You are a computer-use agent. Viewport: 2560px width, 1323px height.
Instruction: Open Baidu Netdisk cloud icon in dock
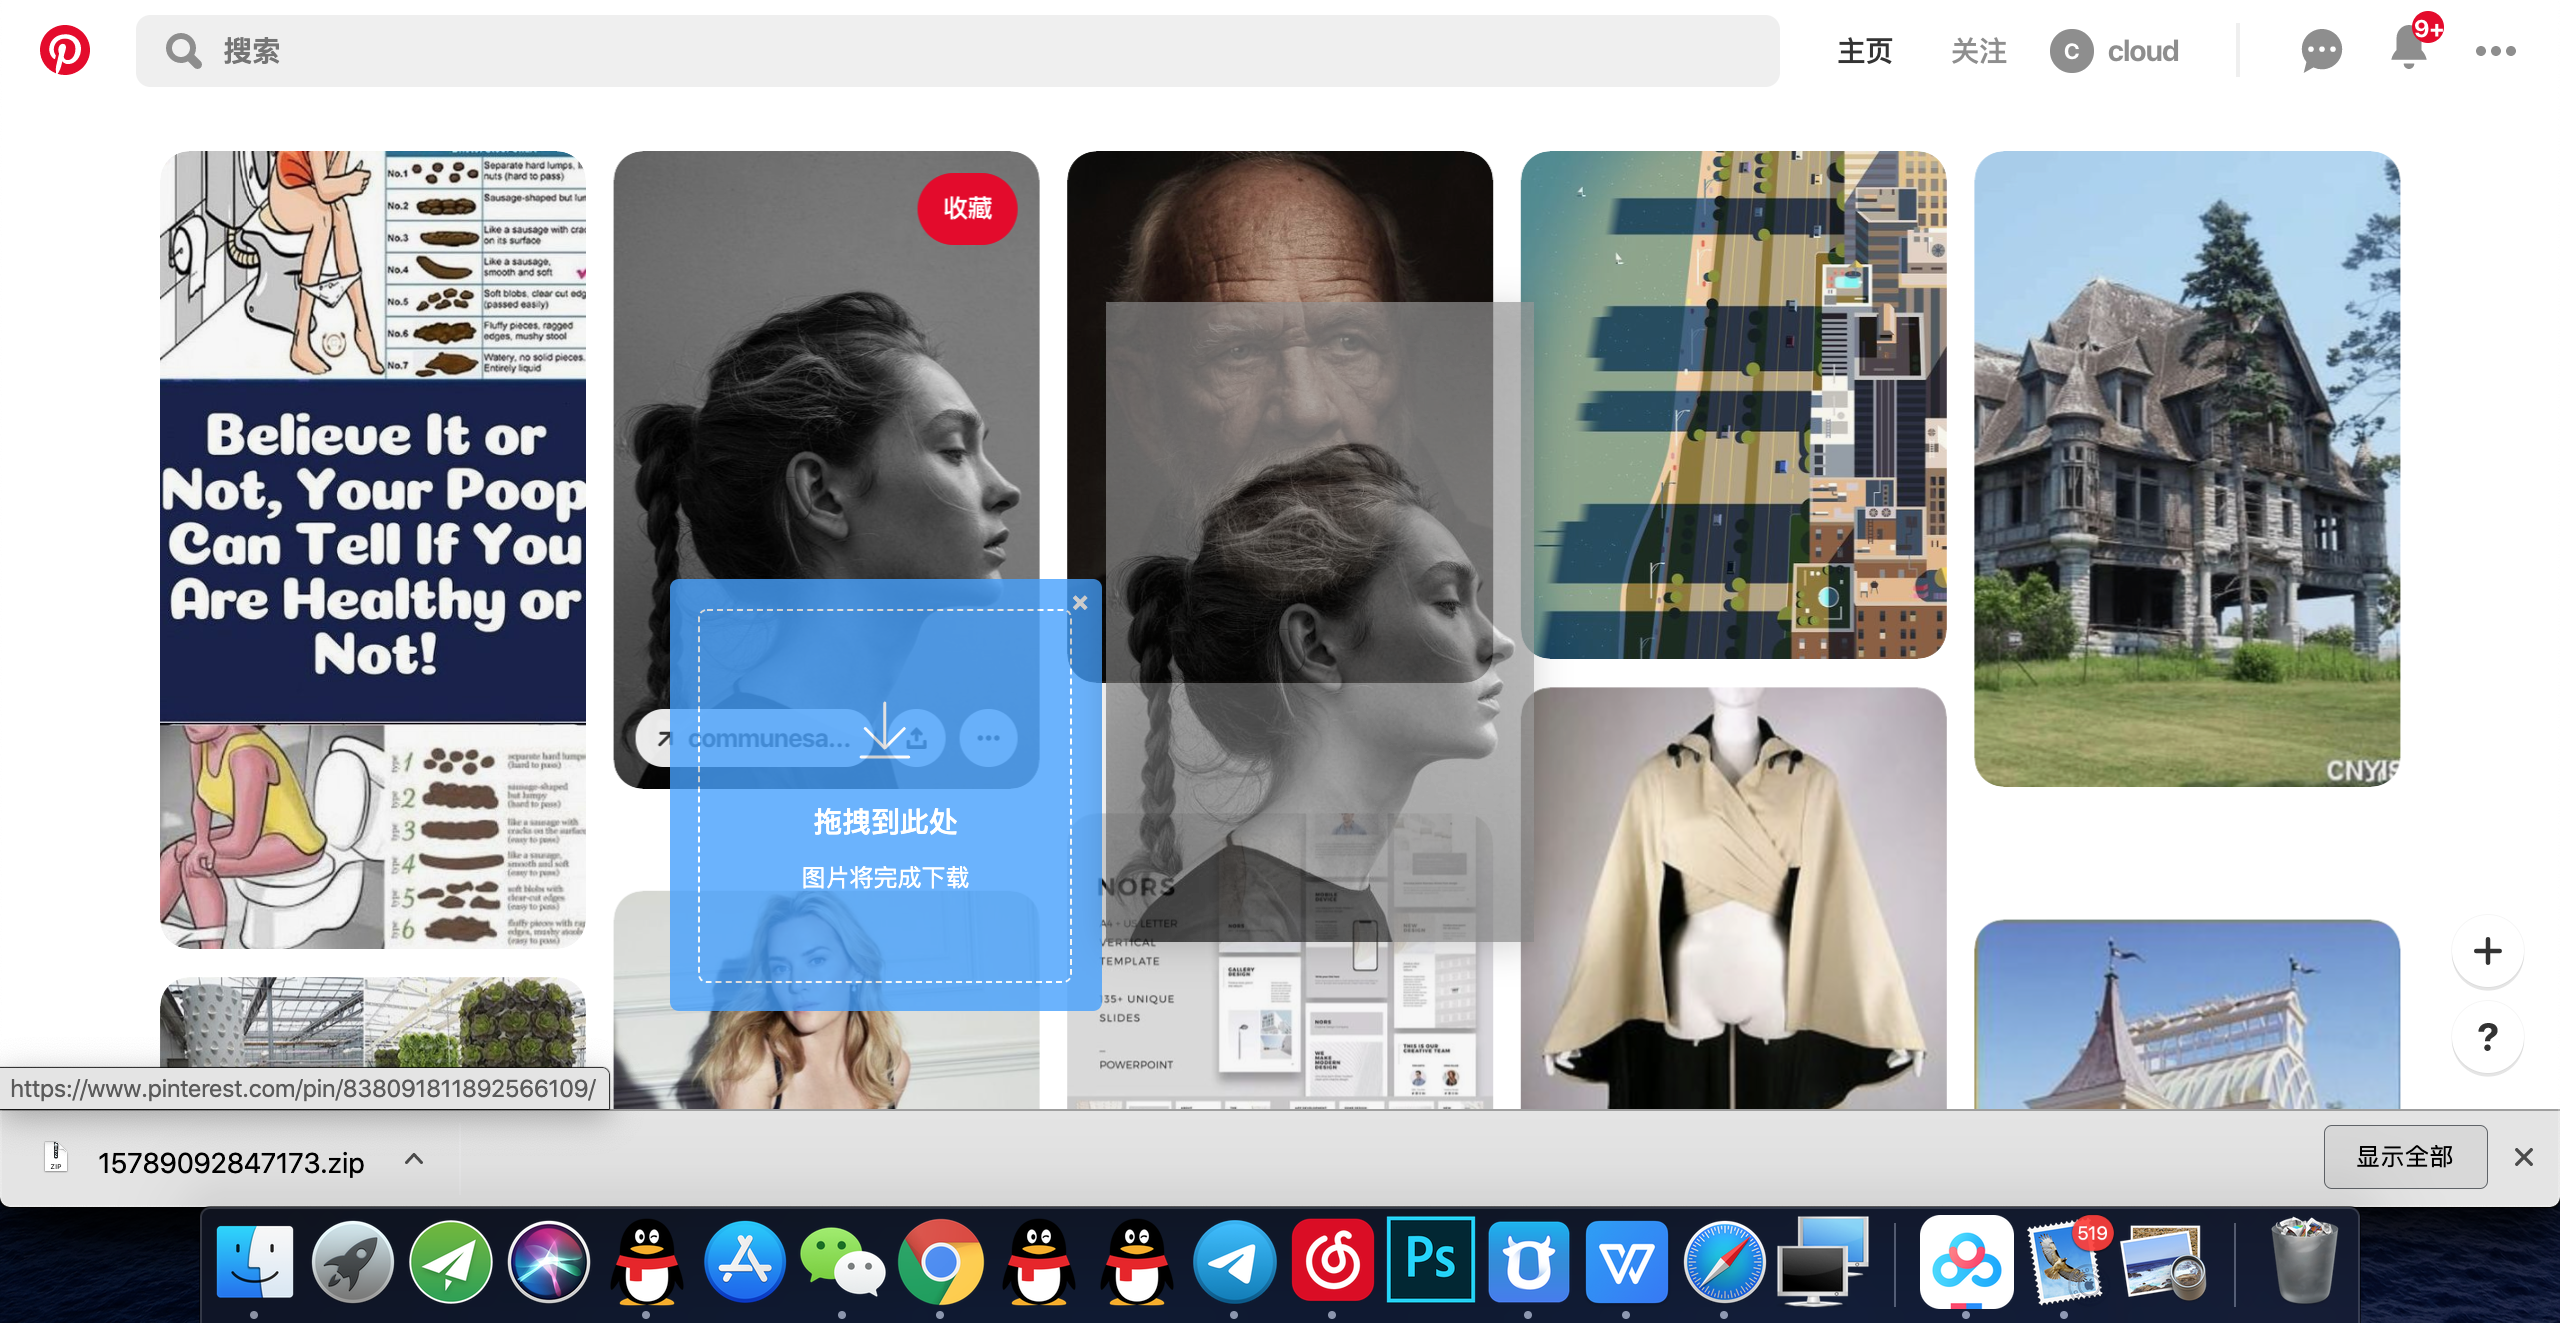(x=1966, y=1263)
